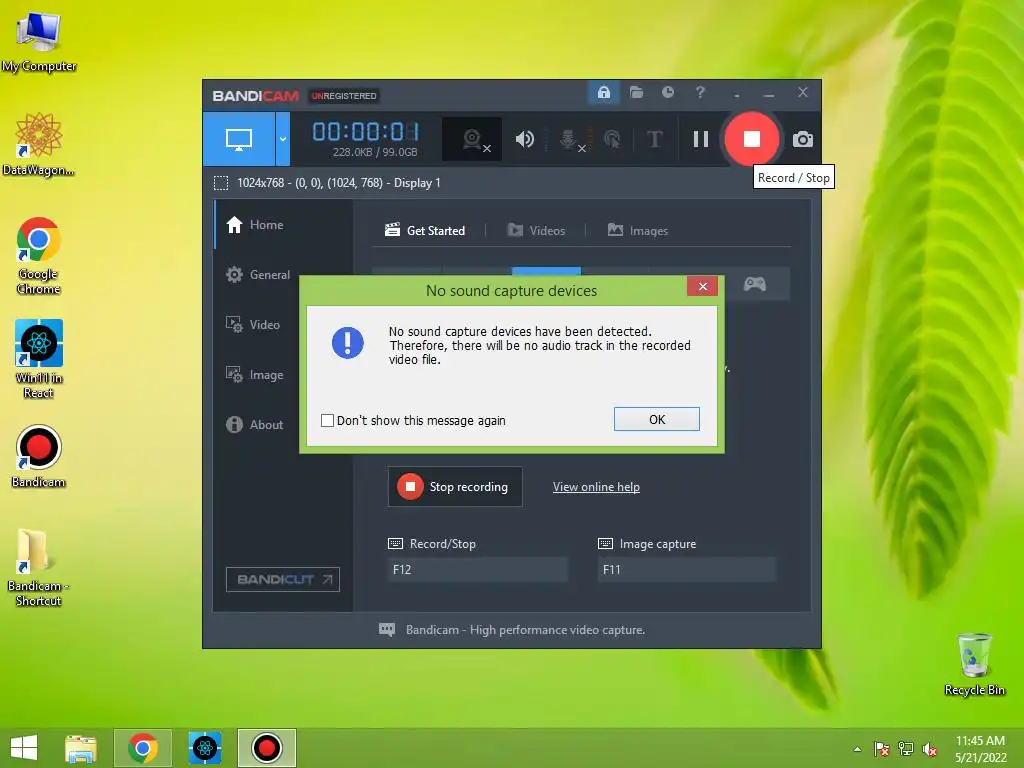
Task: Switch to the Images tab
Action: tap(637, 231)
